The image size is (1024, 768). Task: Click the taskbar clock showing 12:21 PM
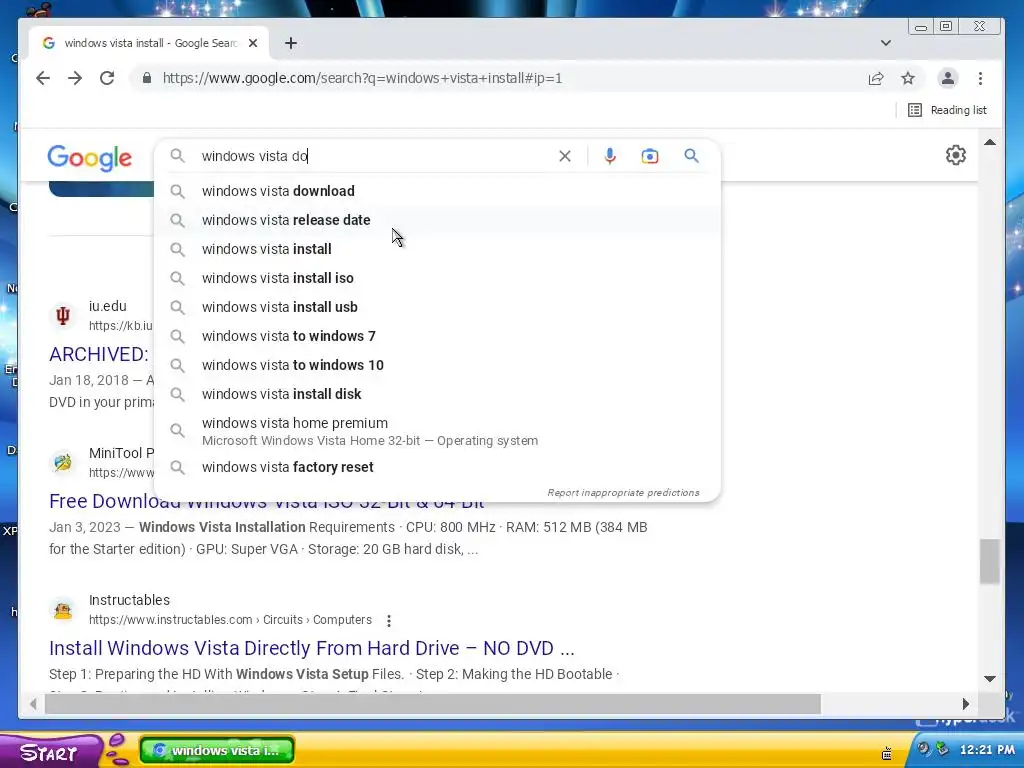coord(987,750)
